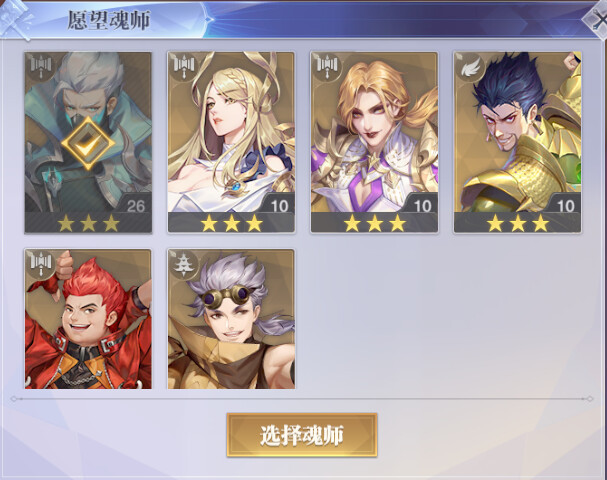Click class icon on the red-haired hero card

click(41, 264)
